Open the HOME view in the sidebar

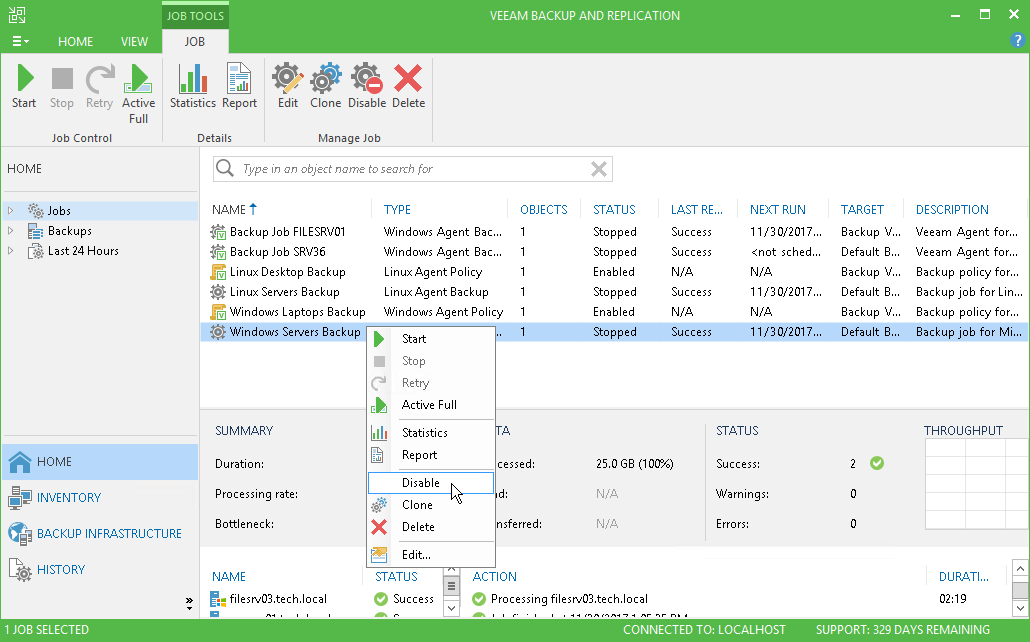(x=100, y=462)
